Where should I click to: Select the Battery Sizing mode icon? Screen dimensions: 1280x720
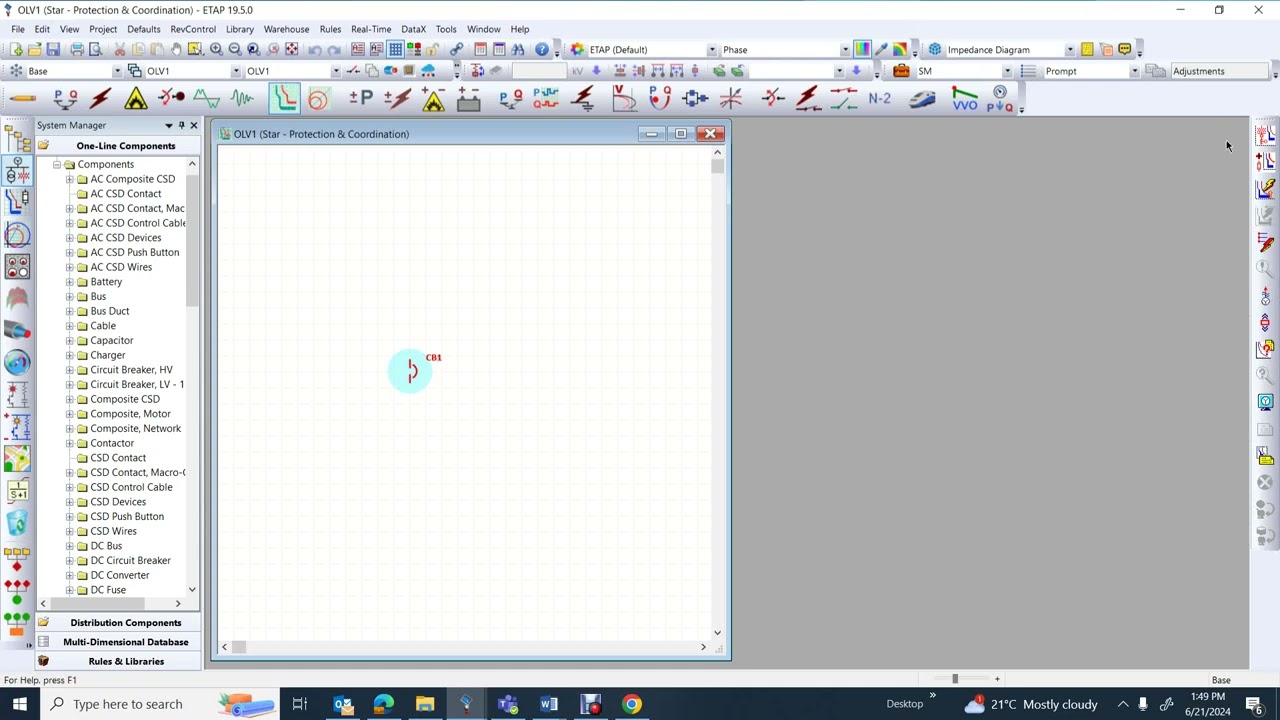pyautogui.click(x=468, y=98)
